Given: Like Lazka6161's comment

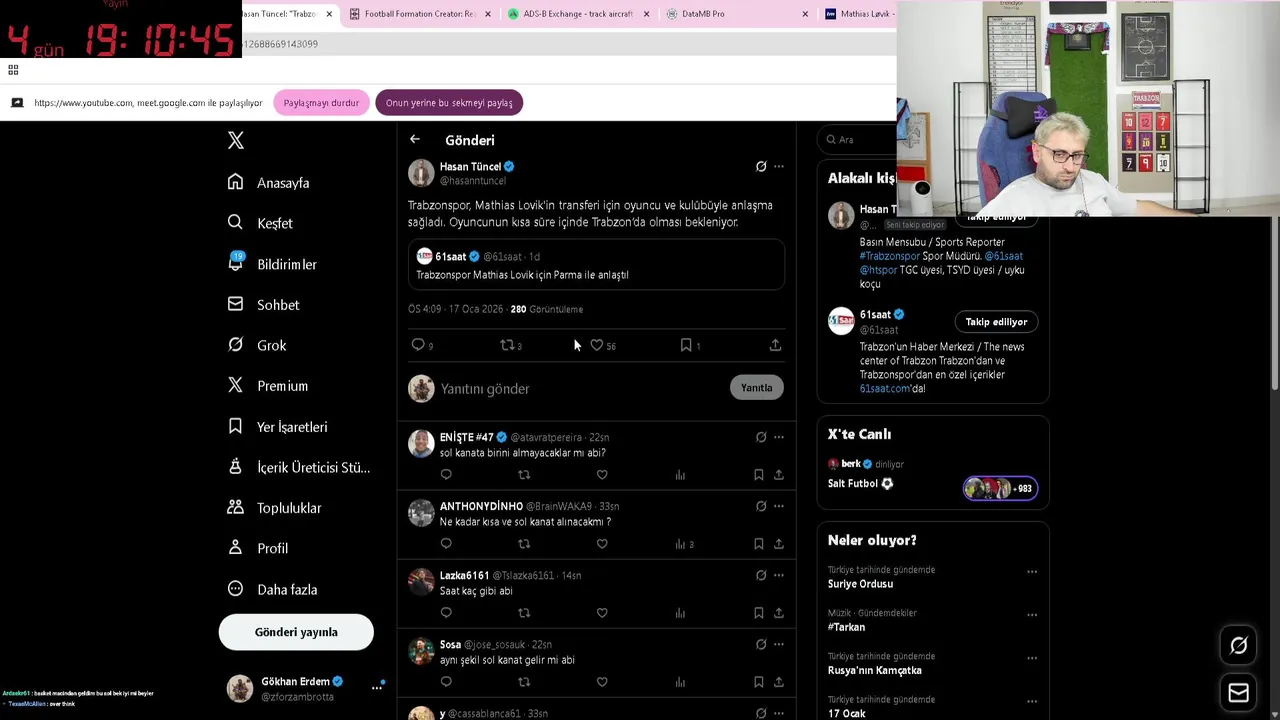Looking at the screenshot, I should [x=602, y=613].
